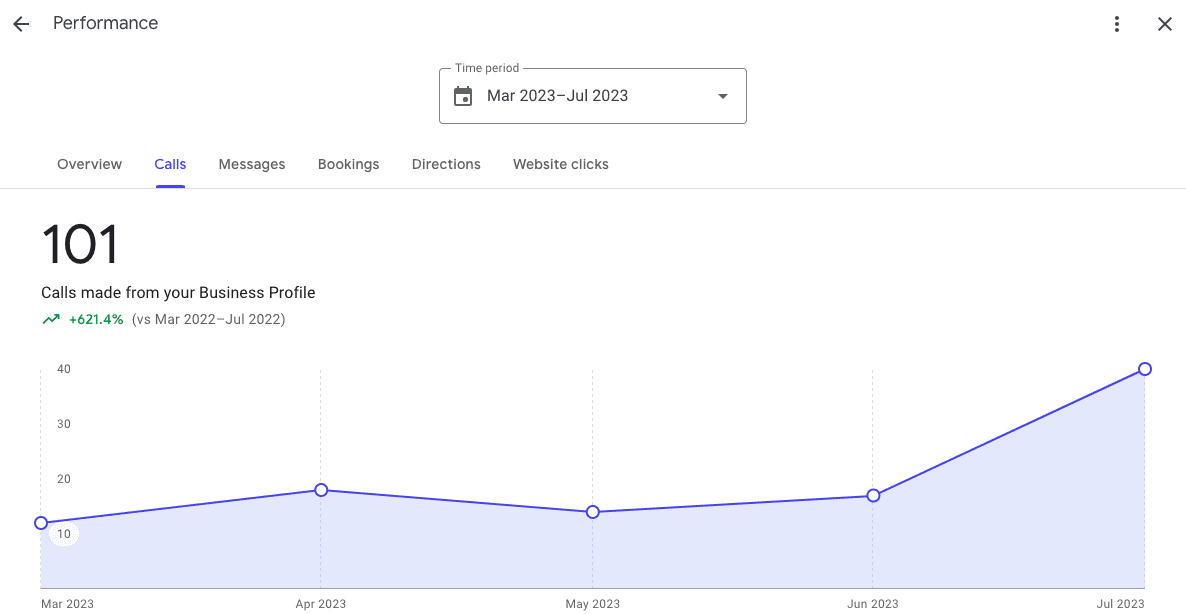
Task: Click the green upward trend icon
Action: (x=51, y=319)
